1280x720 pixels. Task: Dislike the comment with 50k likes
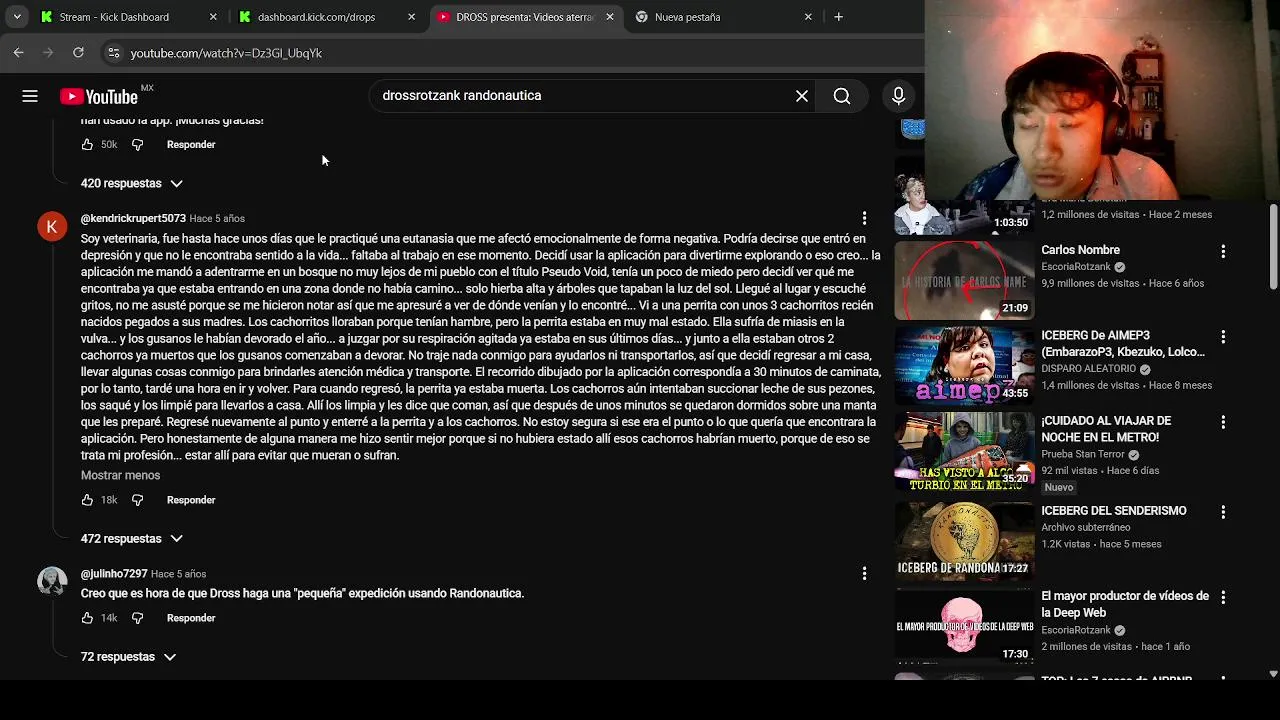click(138, 144)
